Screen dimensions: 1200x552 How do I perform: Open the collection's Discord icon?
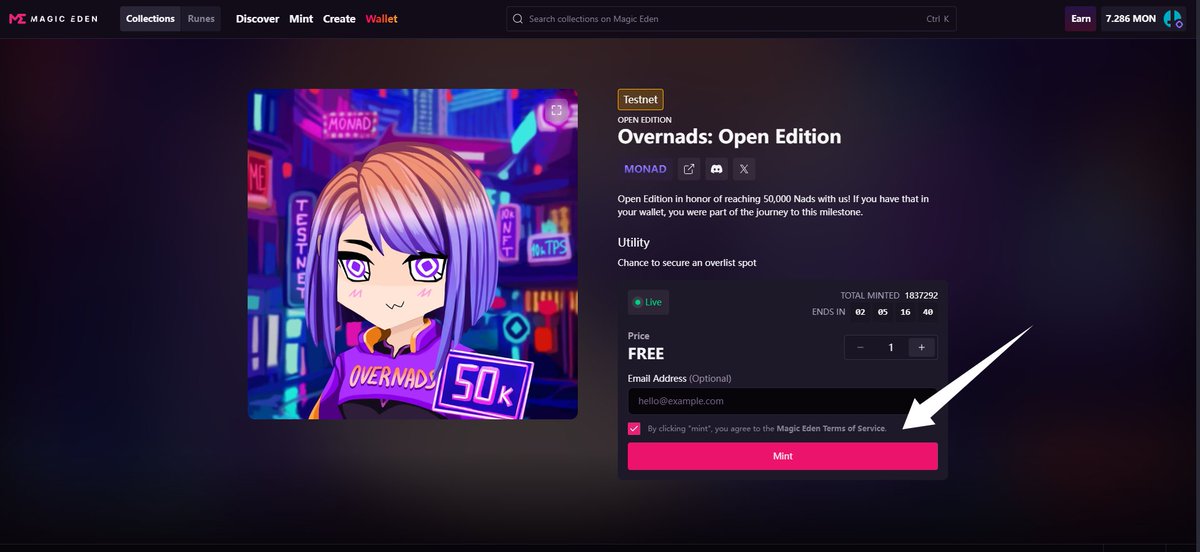pyautogui.click(x=717, y=169)
